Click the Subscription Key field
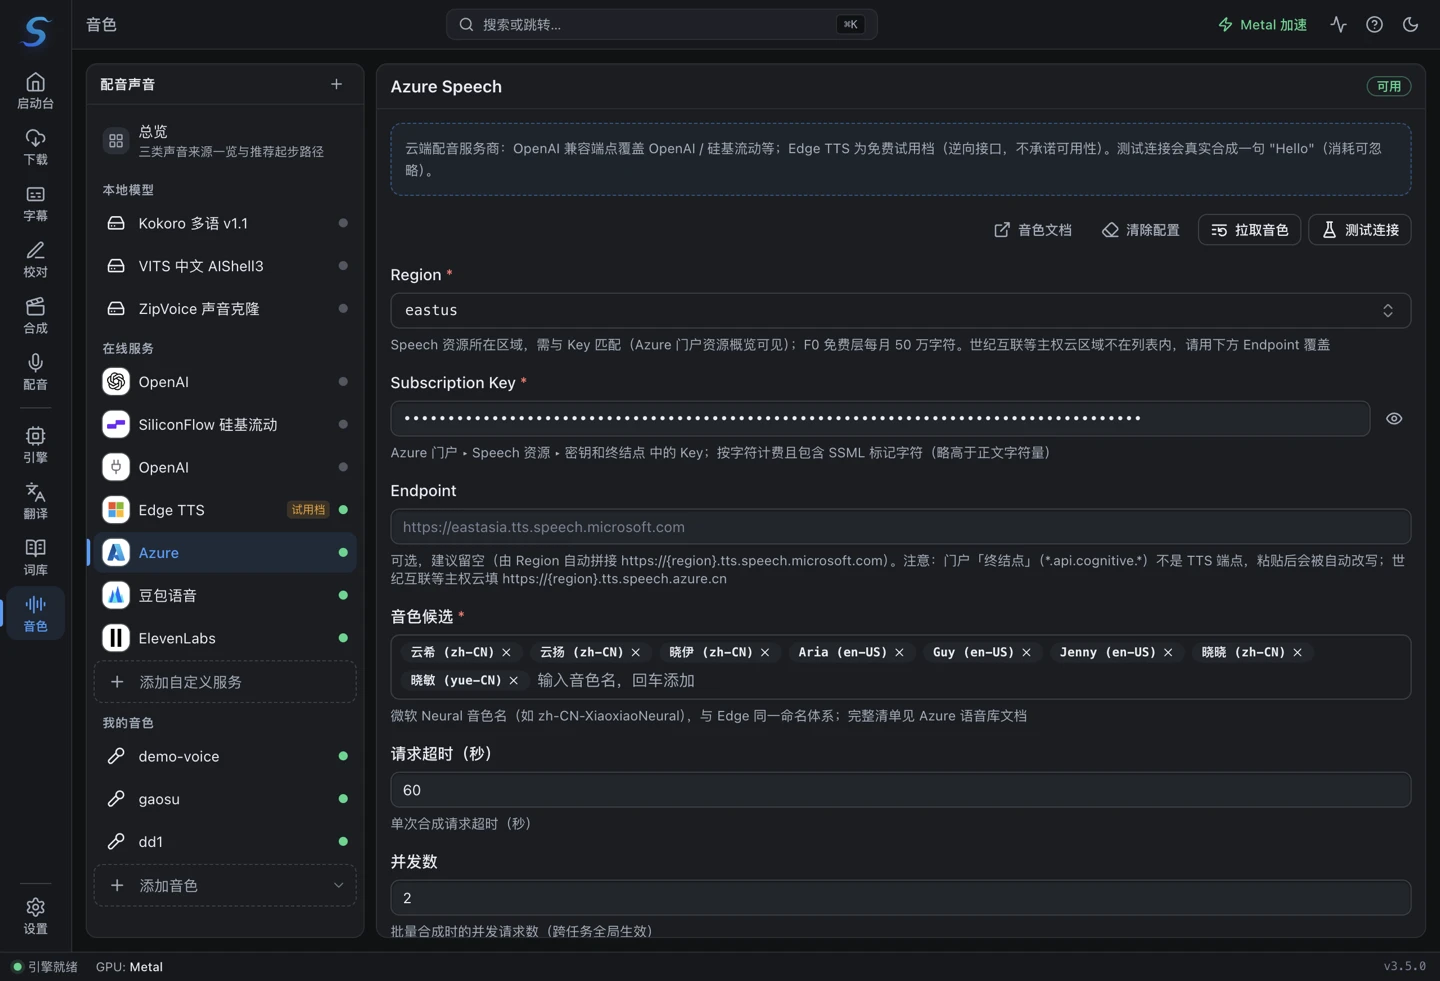The image size is (1440, 981). click(x=880, y=419)
